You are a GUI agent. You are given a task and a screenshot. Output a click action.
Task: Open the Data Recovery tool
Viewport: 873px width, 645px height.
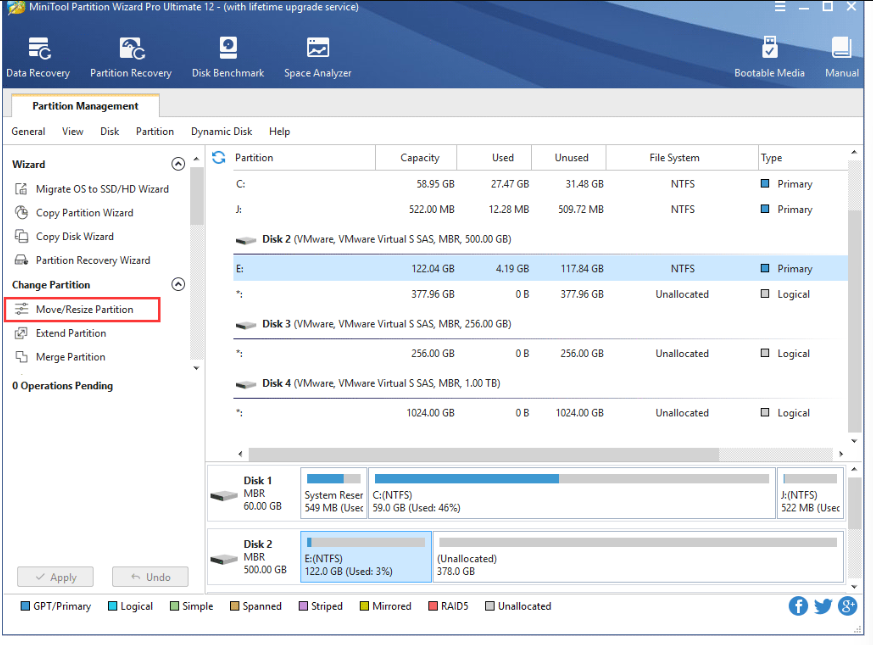point(38,57)
